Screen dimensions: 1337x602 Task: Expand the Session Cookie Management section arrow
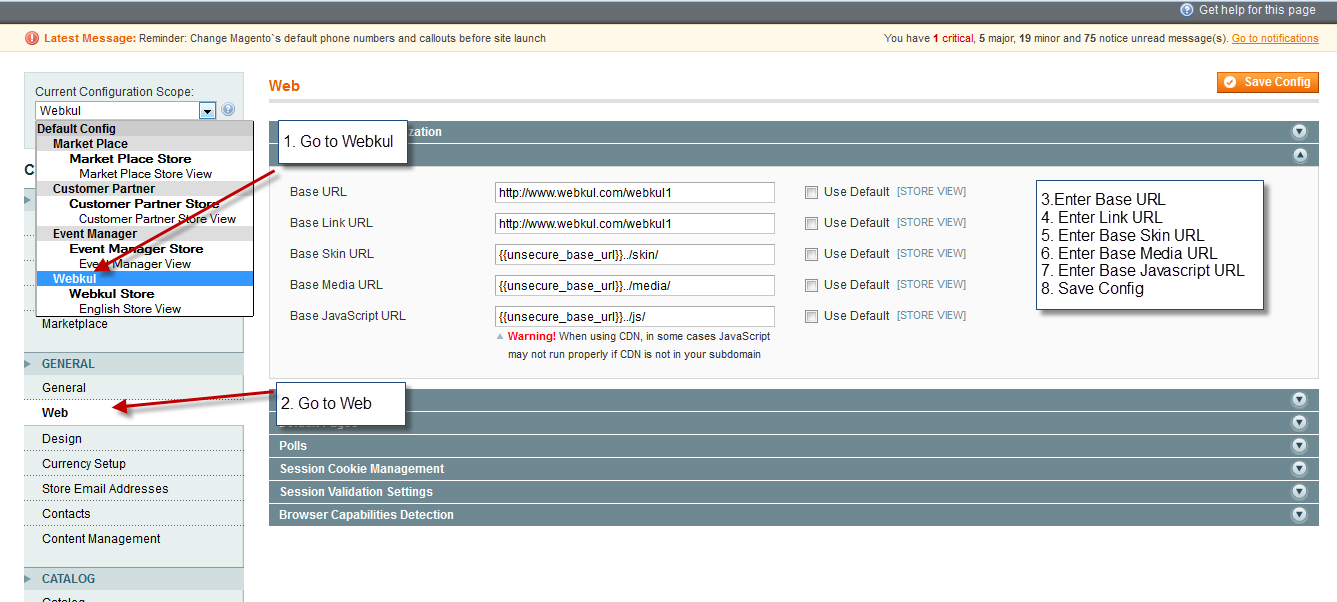tap(1299, 469)
